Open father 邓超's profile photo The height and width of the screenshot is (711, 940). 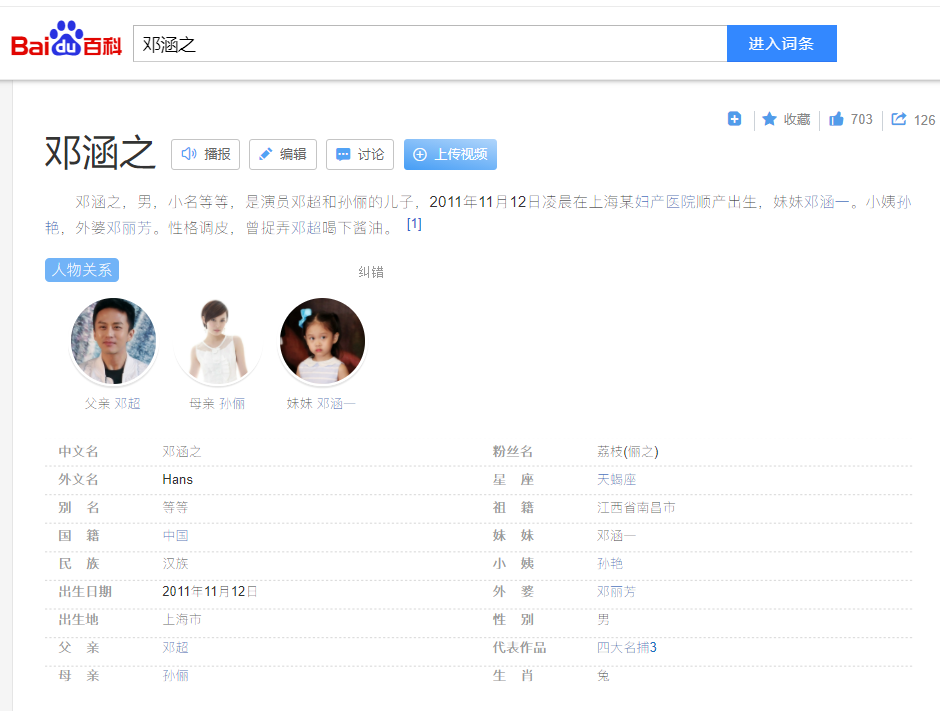coord(113,341)
